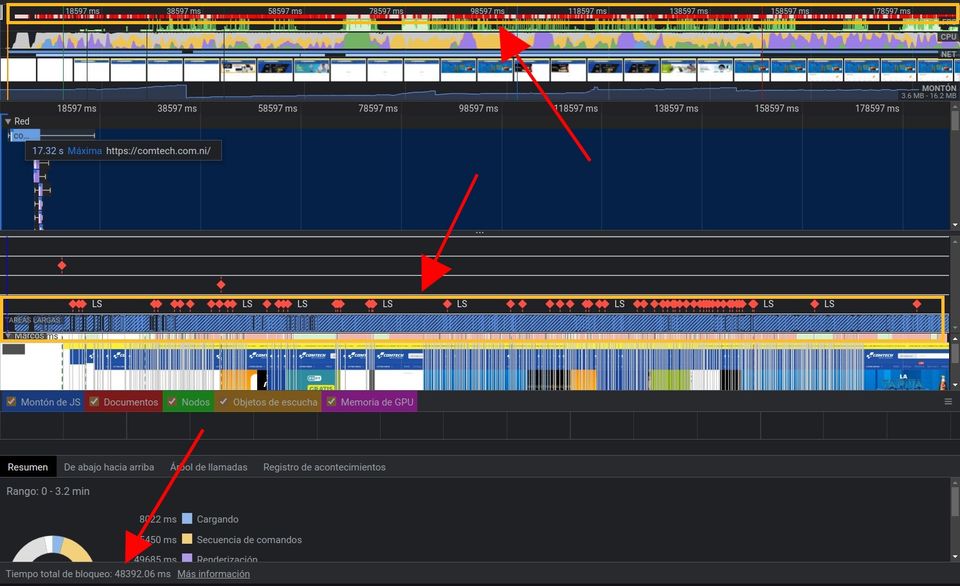Click the comtech.com.ni URL in the tooltip

tap(158, 151)
